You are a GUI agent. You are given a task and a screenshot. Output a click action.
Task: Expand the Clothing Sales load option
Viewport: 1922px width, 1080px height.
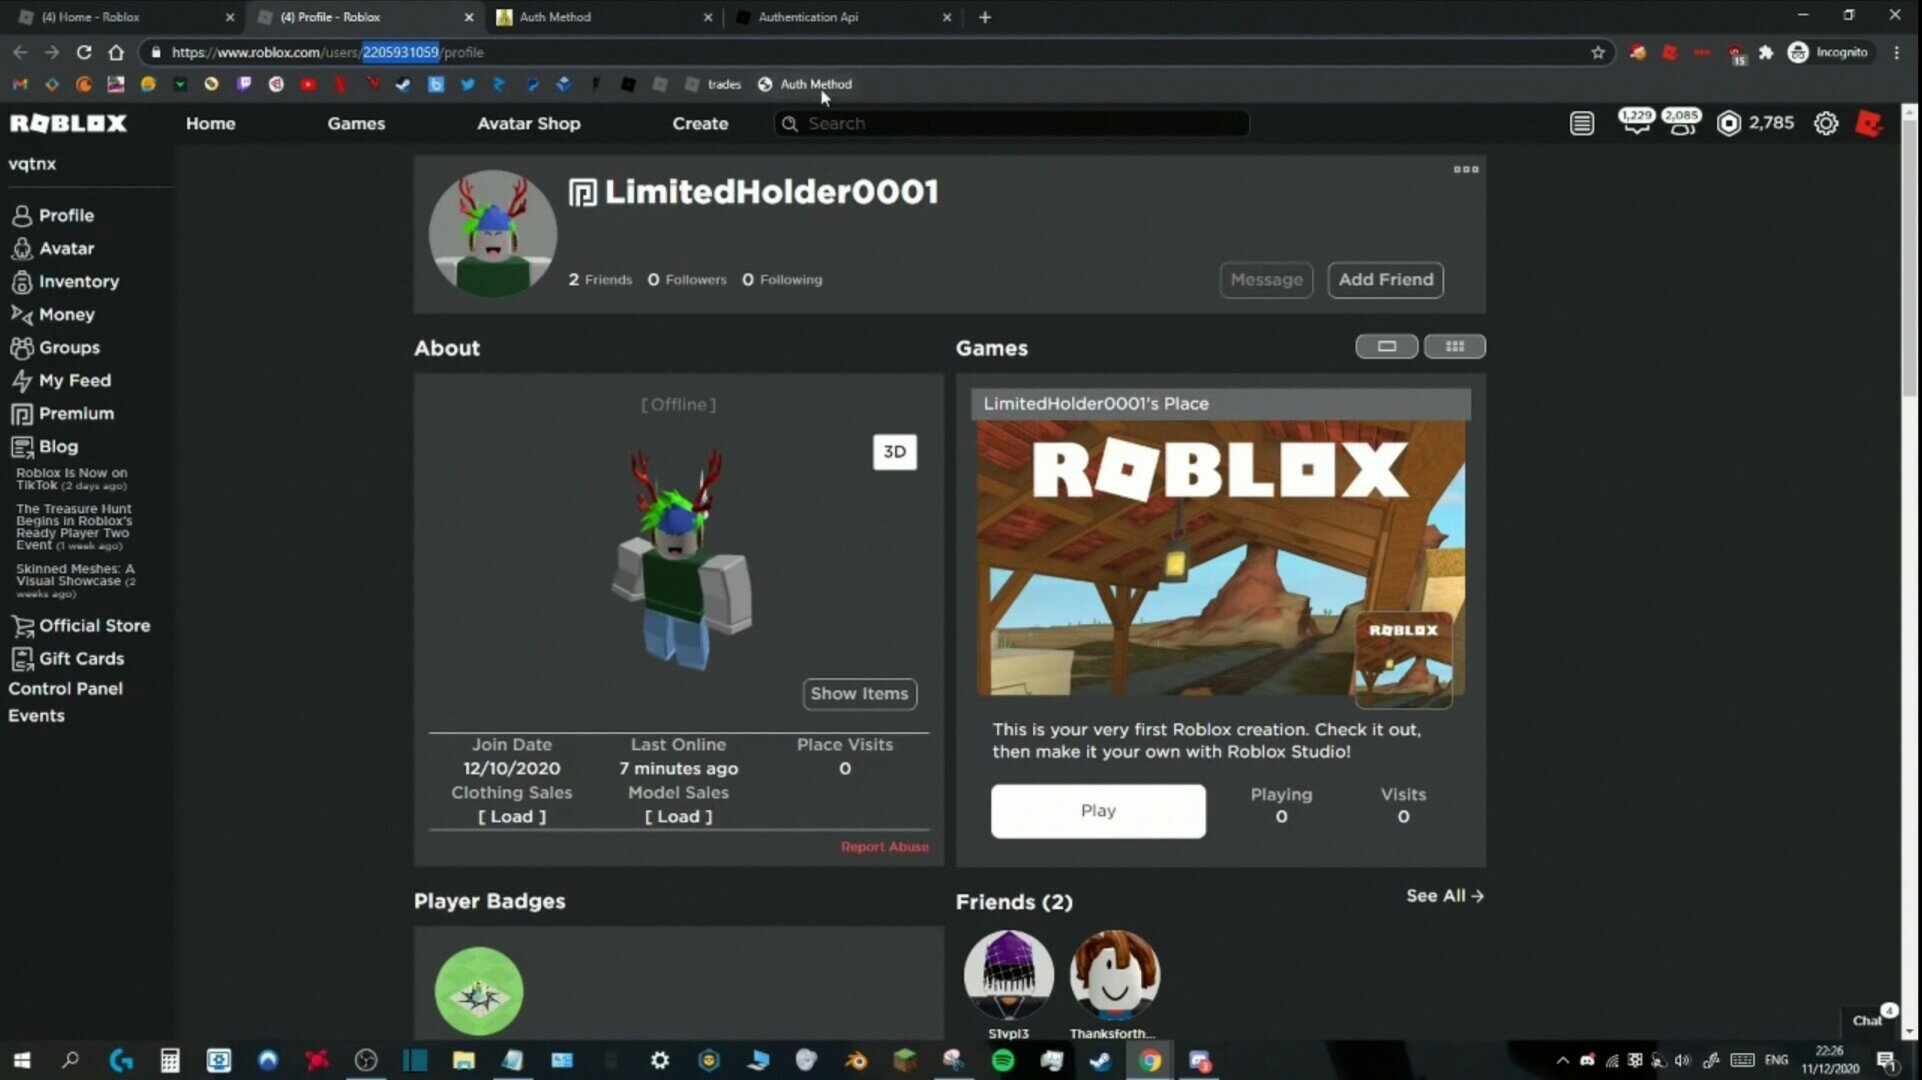511,816
